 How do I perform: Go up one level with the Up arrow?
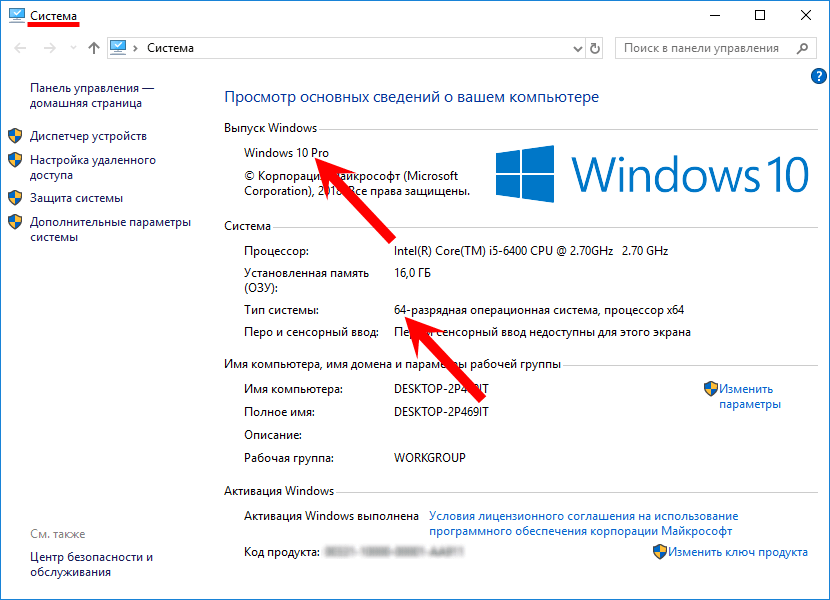94,48
